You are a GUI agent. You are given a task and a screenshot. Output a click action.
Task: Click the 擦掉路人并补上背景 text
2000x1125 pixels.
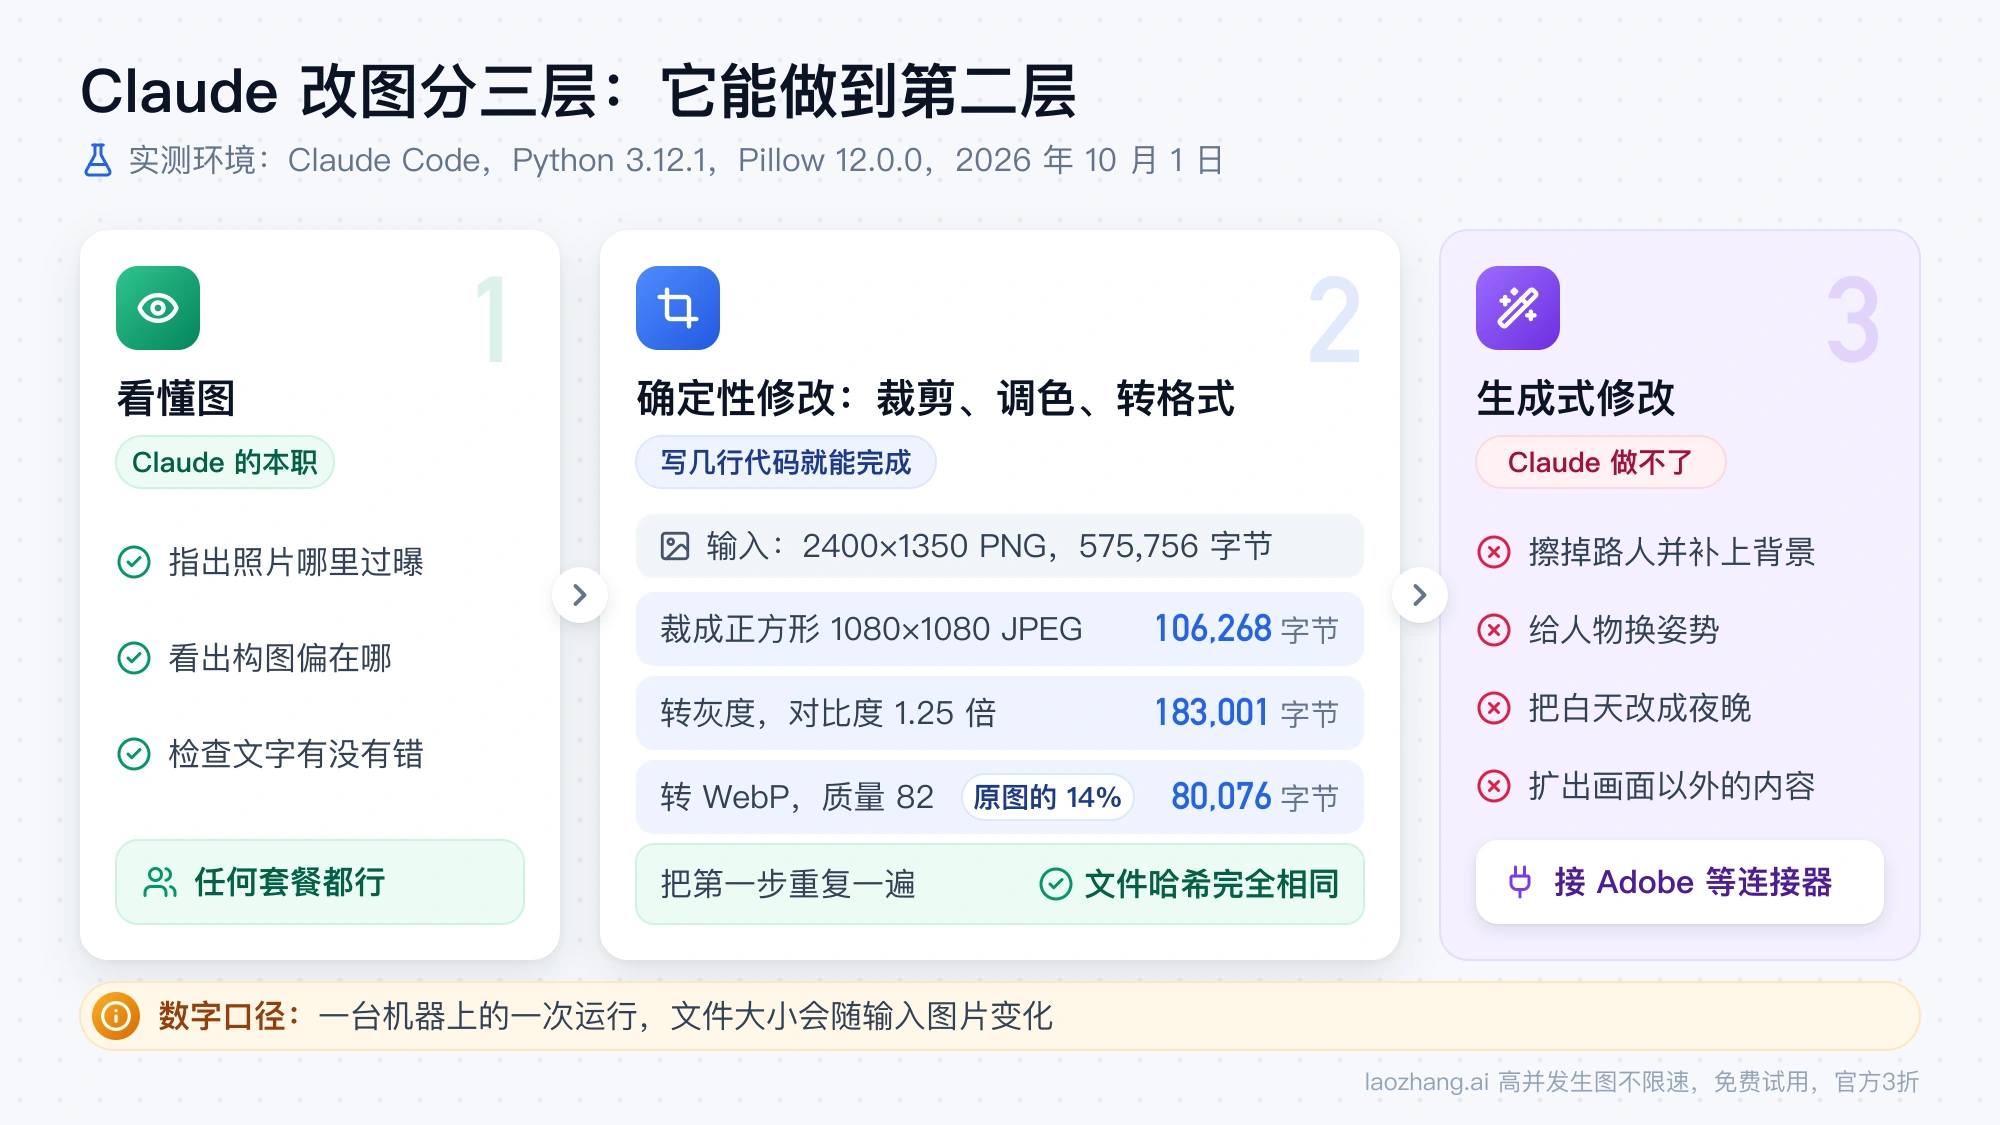pyautogui.click(x=1672, y=552)
